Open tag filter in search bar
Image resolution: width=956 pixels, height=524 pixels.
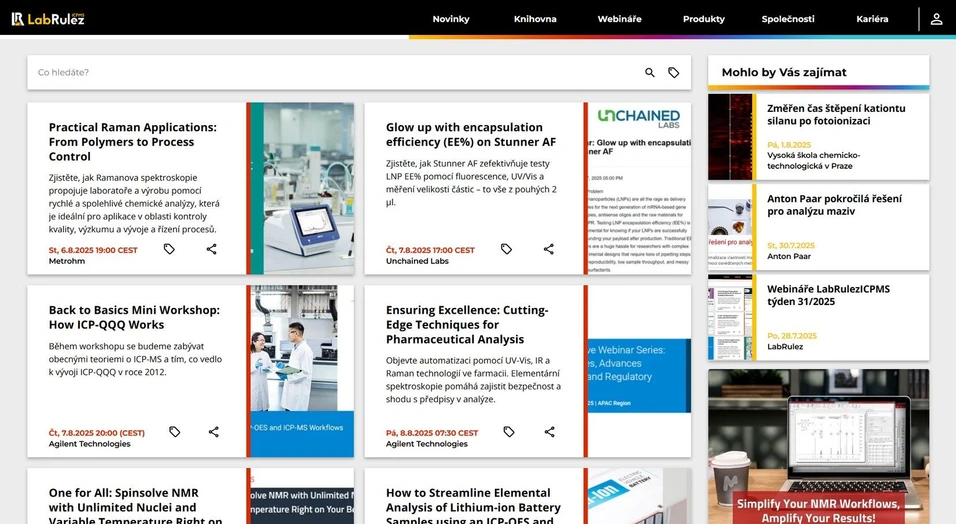coord(674,73)
